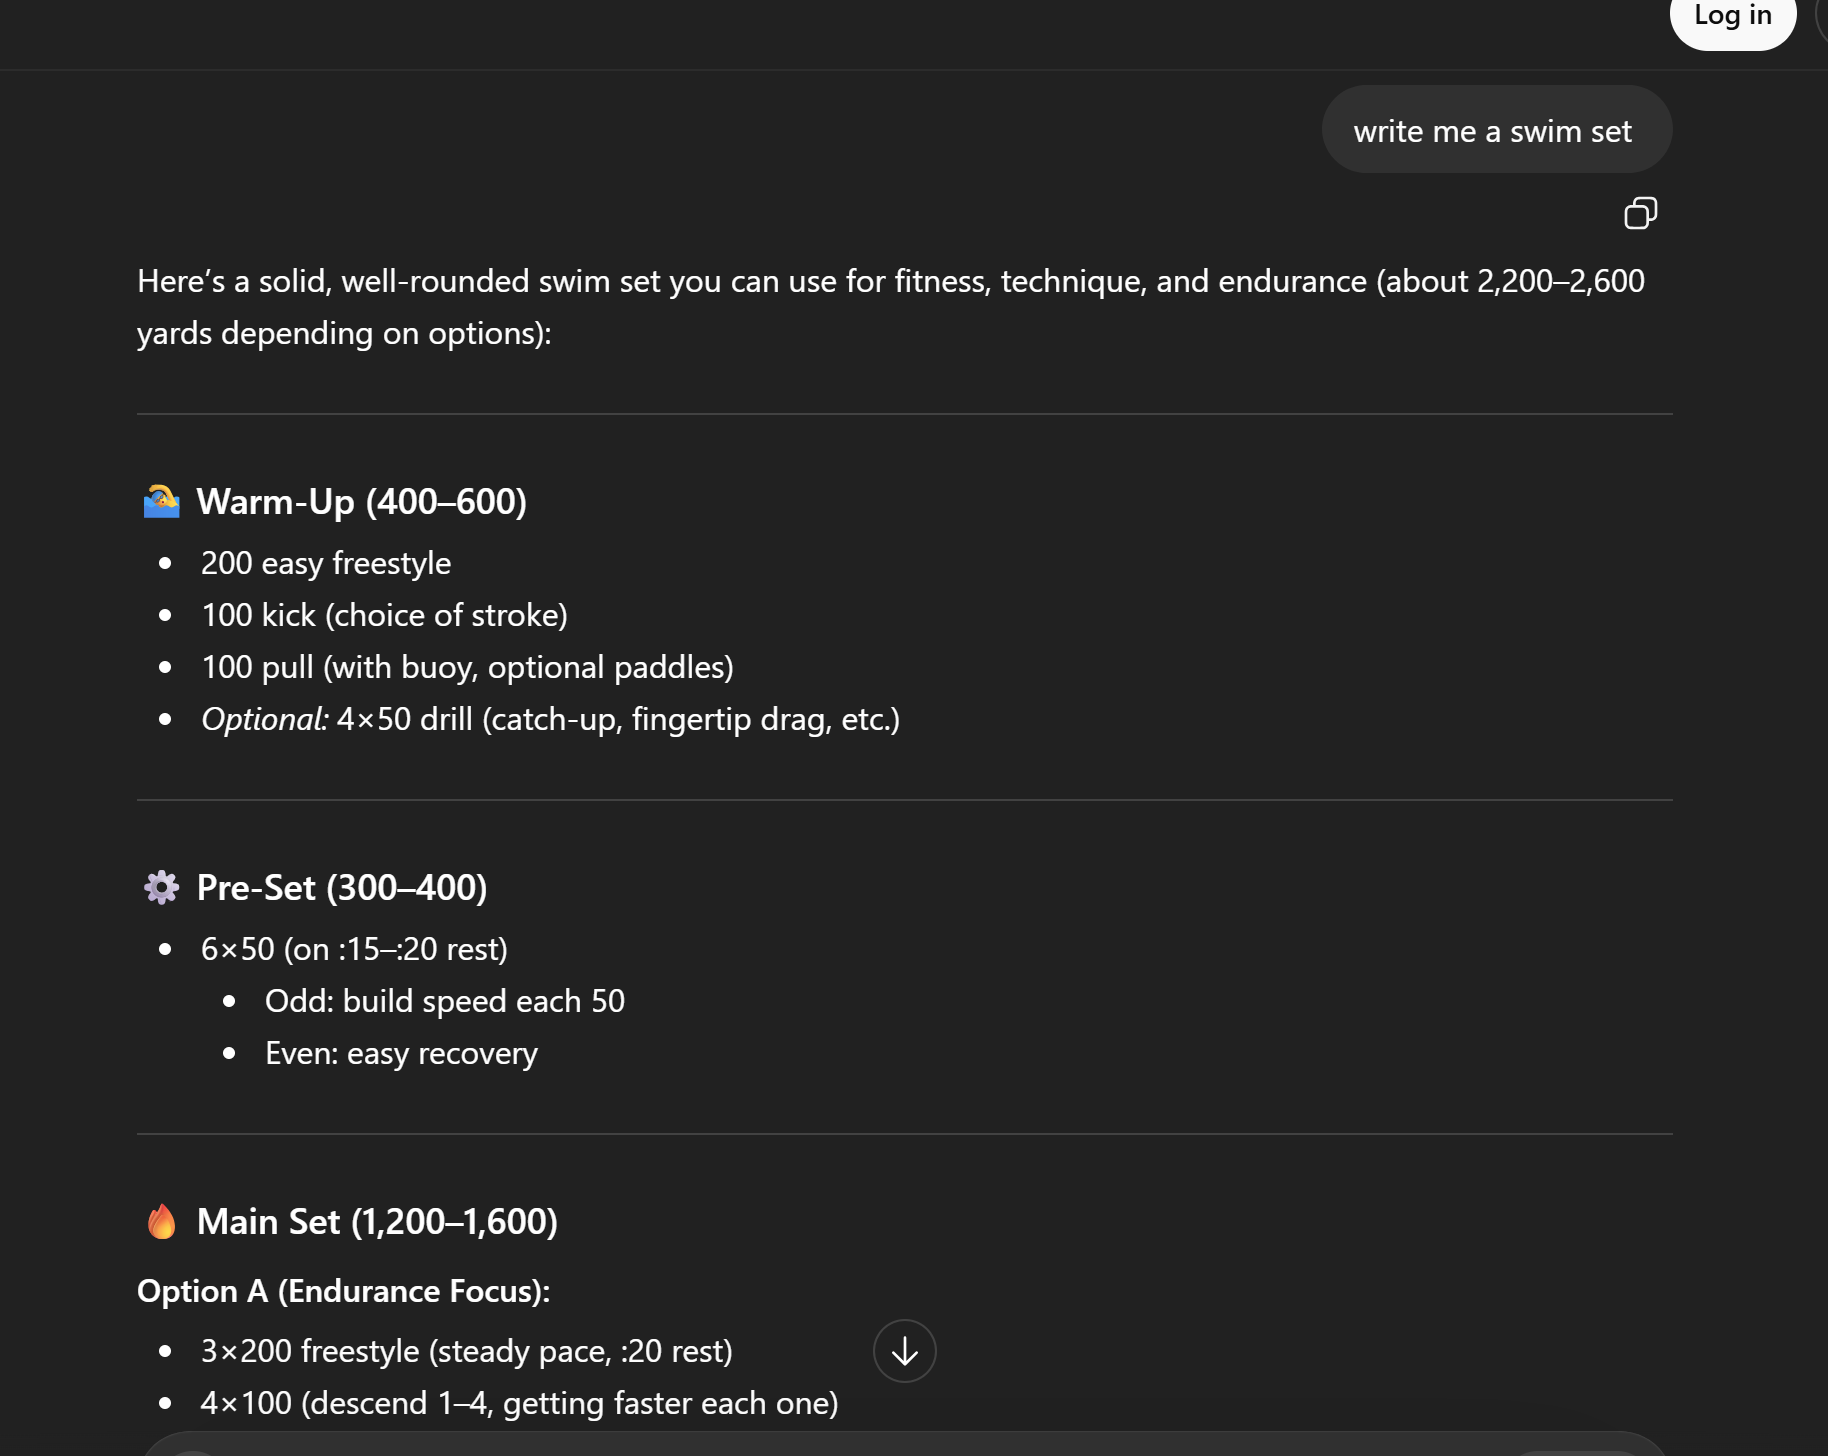Click the gear emoji beside Pre-Set
The height and width of the screenshot is (1456, 1828).
click(161, 887)
